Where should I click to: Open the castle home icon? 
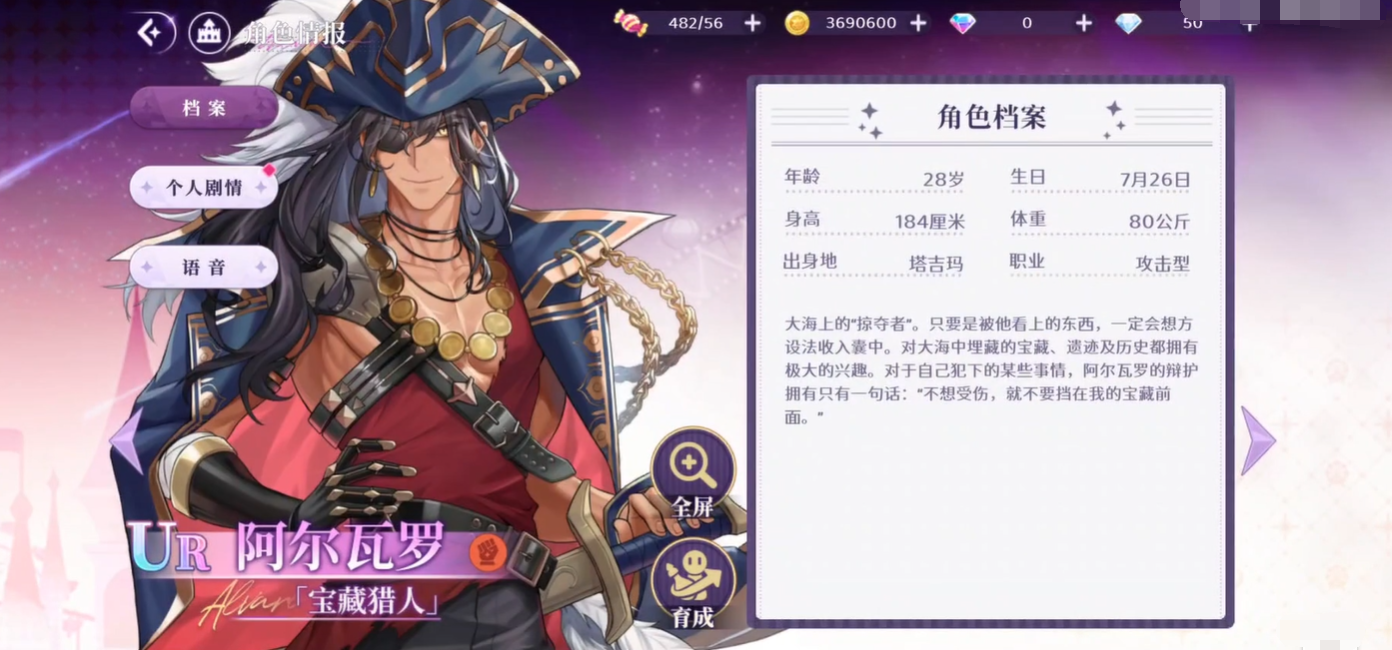tap(209, 33)
